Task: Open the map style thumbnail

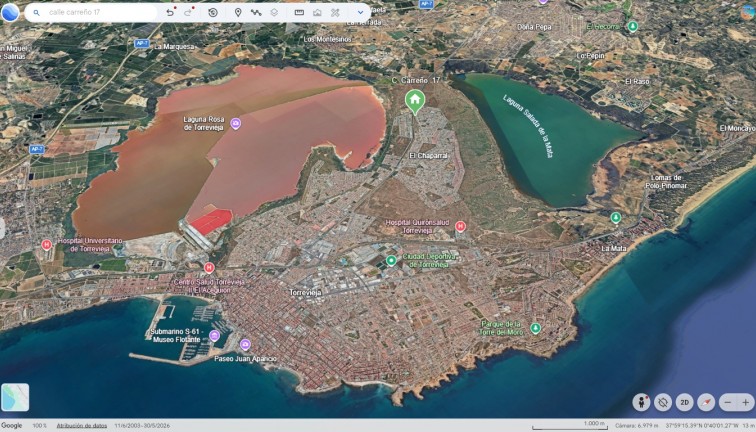Action: (15, 397)
